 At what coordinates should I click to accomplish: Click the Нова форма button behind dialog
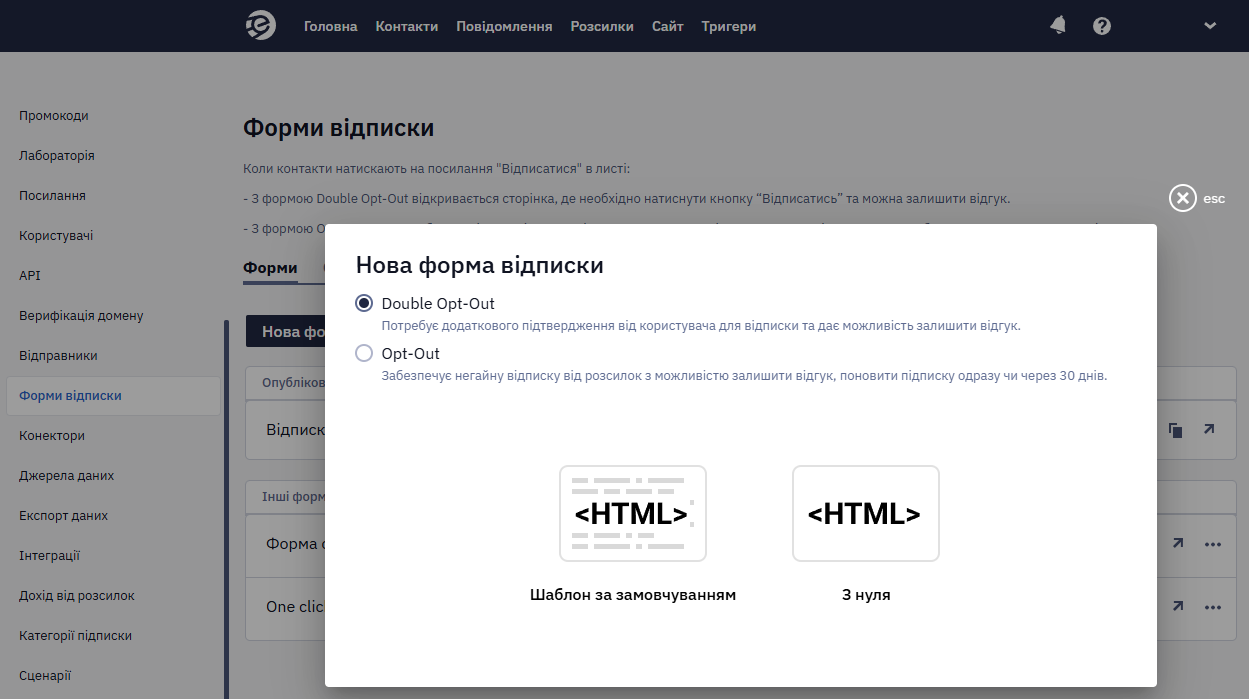pyautogui.click(x=285, y=331)
